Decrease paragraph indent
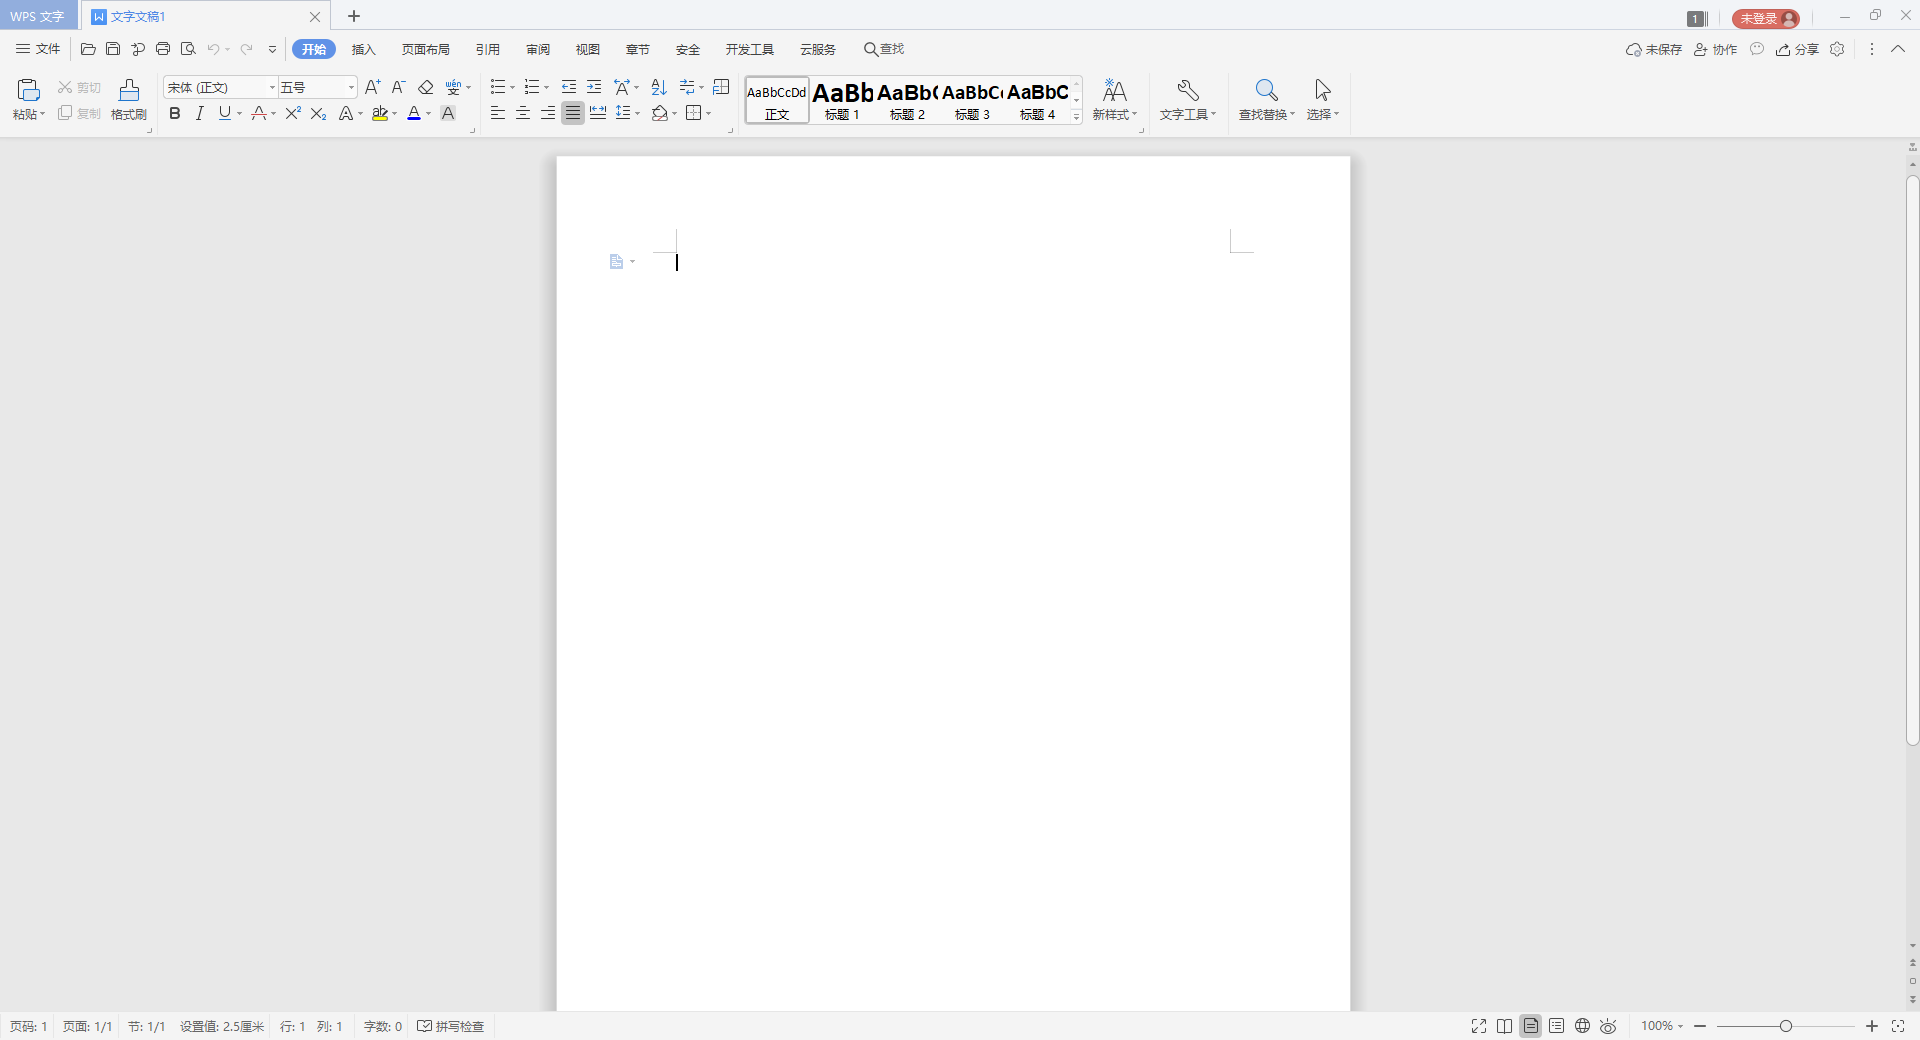The image size is (1920, 1040). 569,87
